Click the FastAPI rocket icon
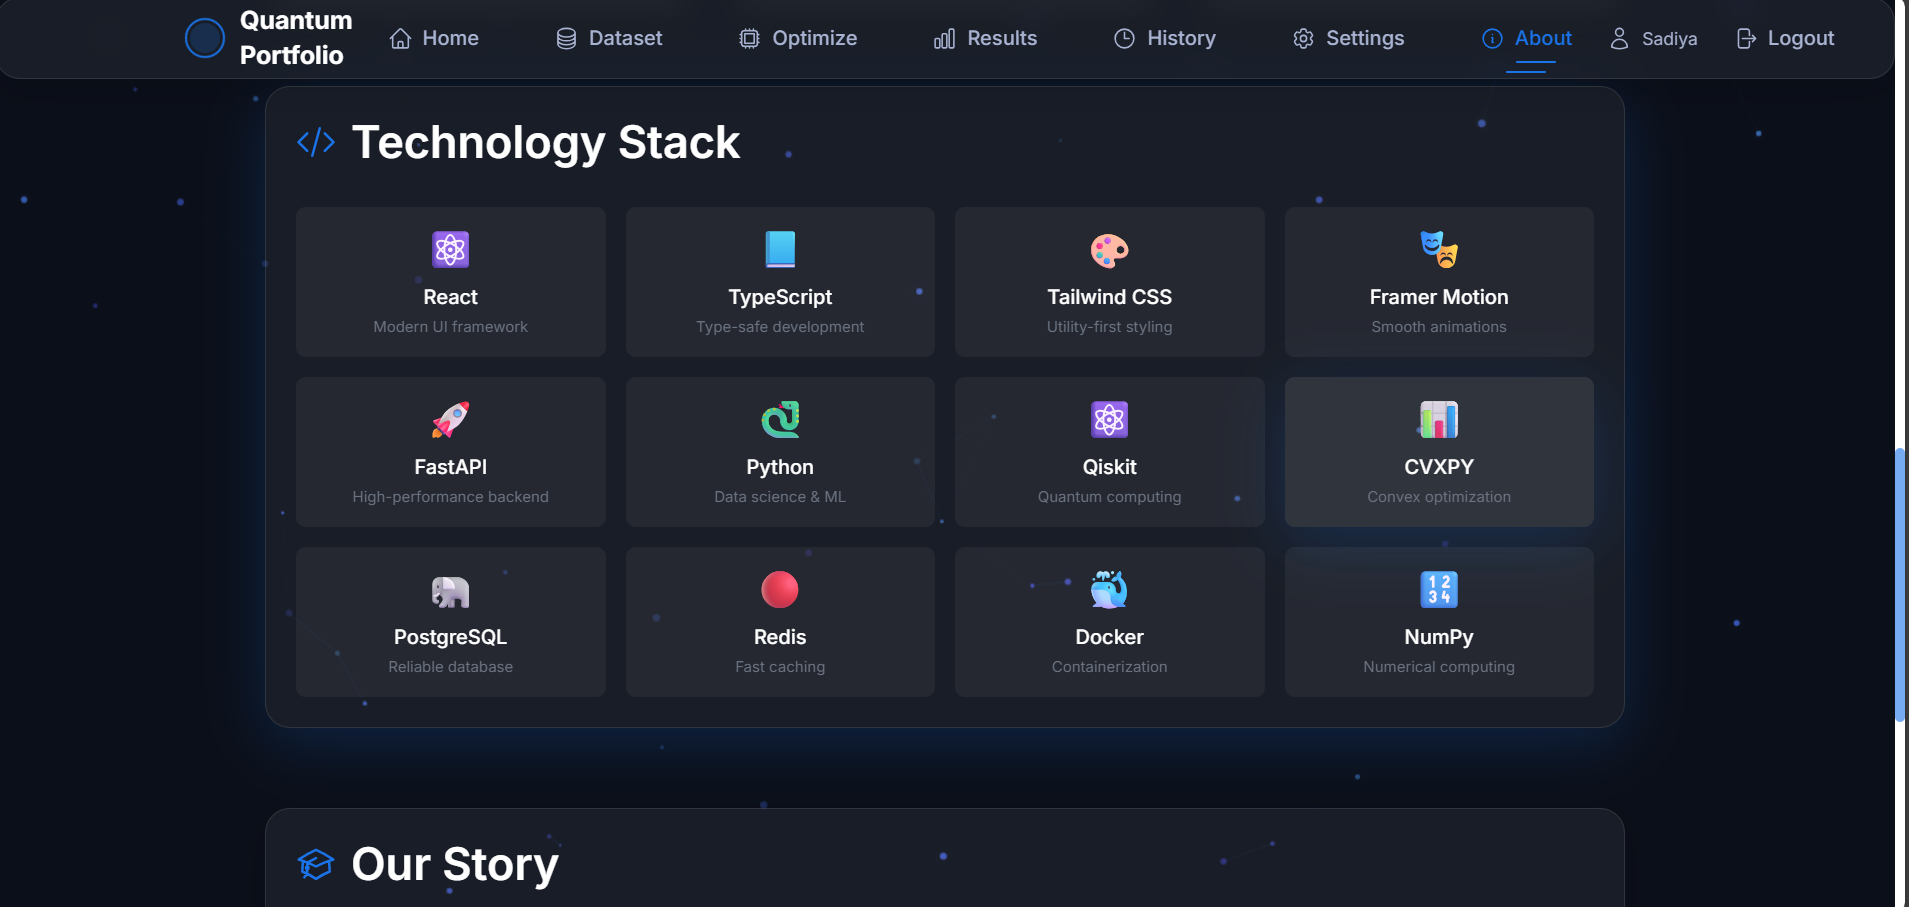Viewport: 1909px width, 907px height. [x=451, y=420]
